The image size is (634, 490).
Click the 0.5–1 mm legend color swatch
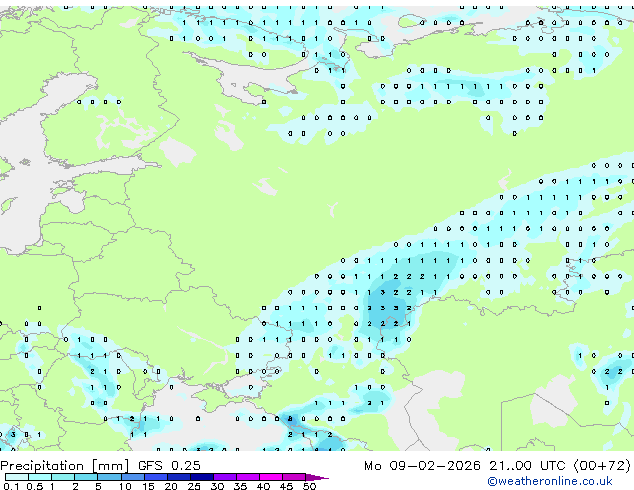40,477
